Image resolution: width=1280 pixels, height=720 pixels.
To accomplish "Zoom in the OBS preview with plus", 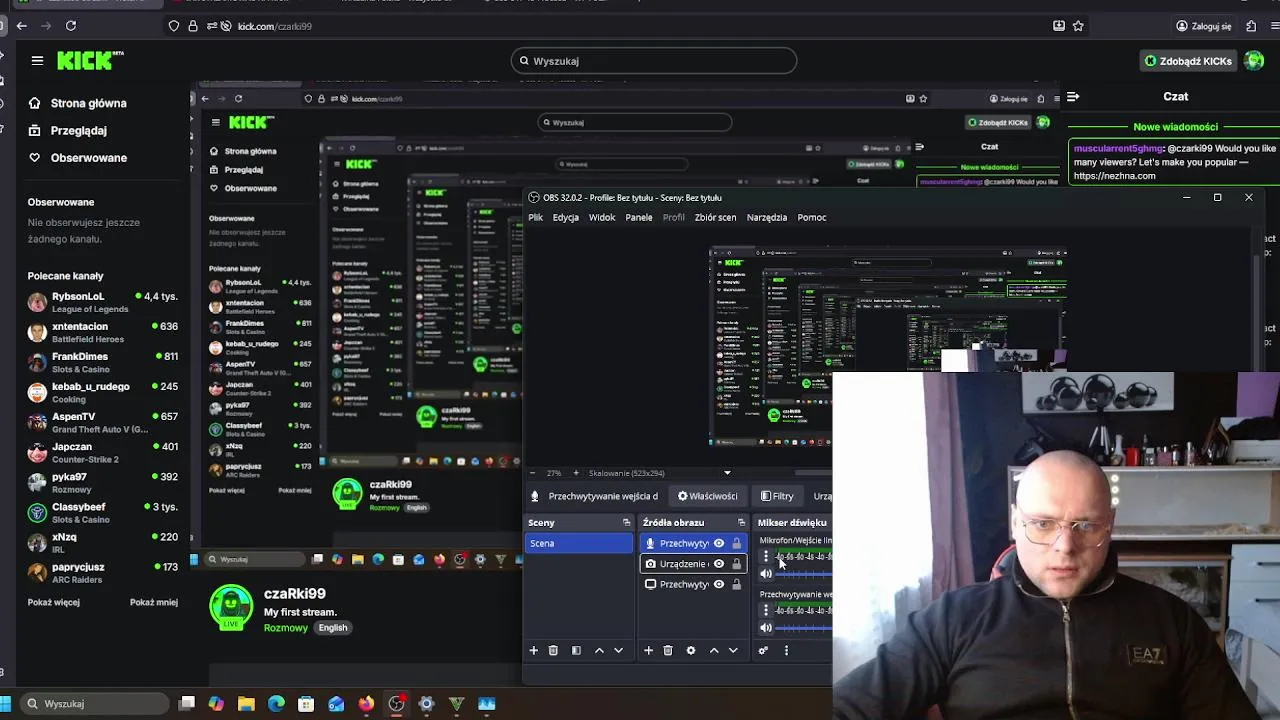I will tap(575, 473).
